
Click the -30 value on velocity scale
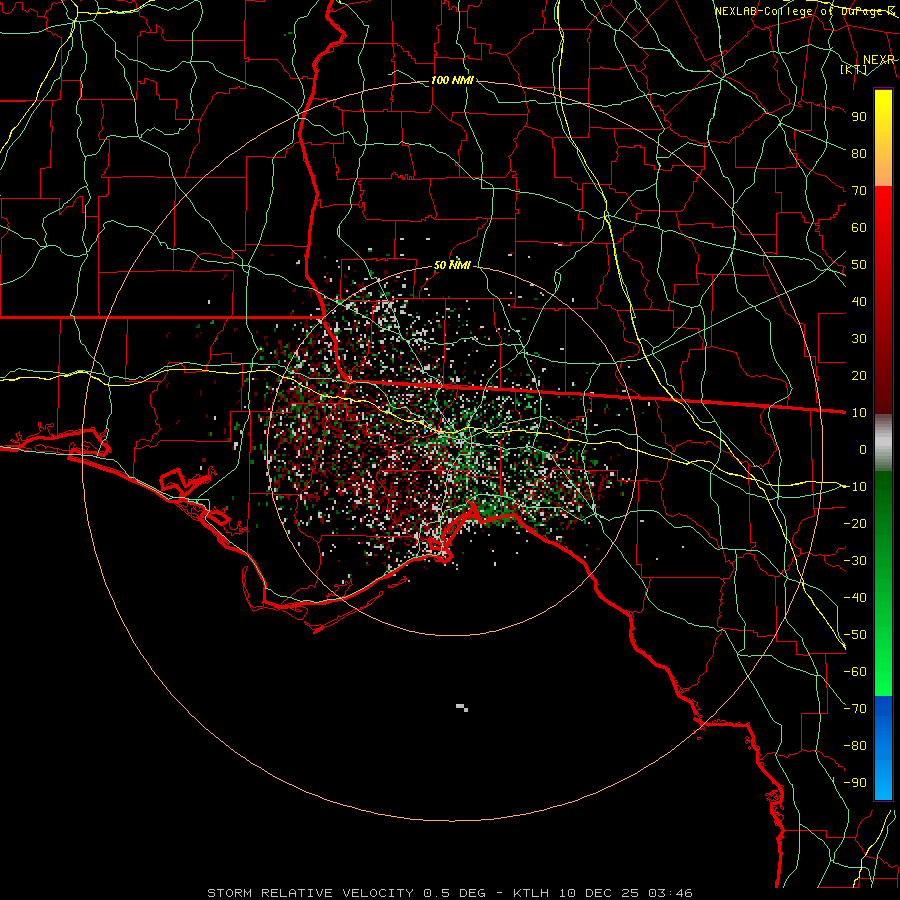[x=855, y=561]
